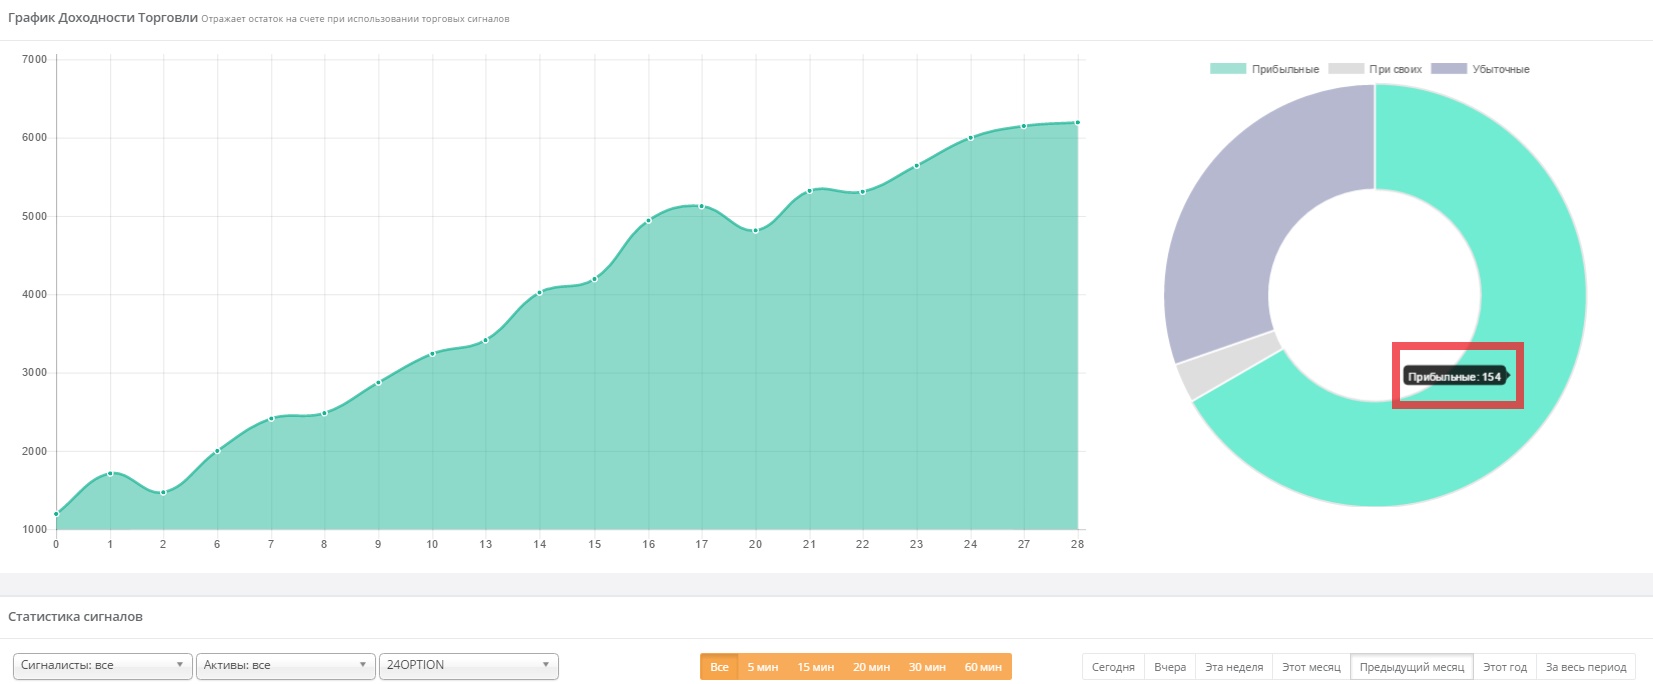Expand the Активы: все dropdown

pos(286,666)
